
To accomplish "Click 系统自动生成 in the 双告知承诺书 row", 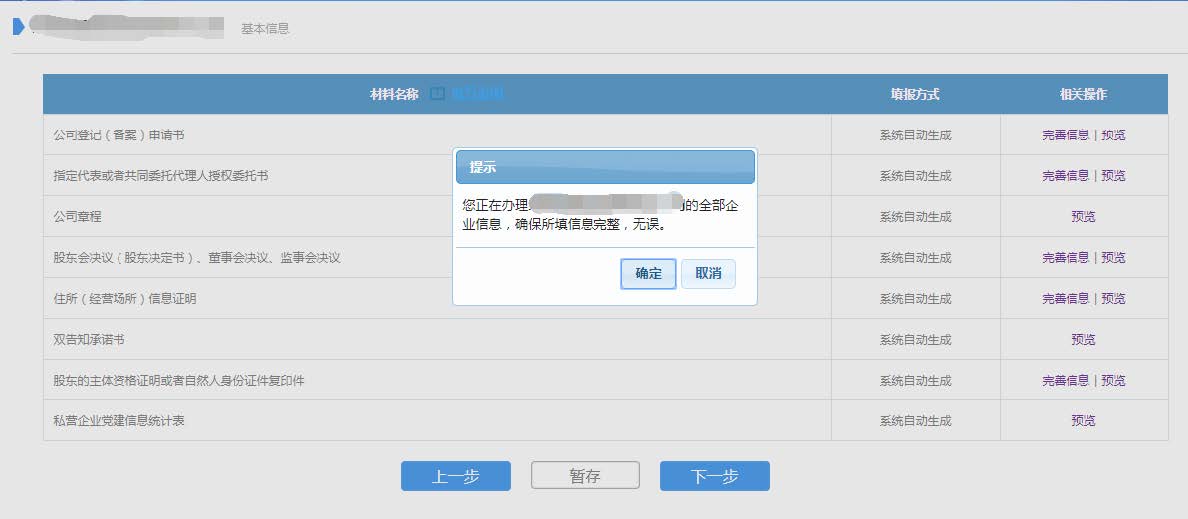I will (x=915, y=339).
